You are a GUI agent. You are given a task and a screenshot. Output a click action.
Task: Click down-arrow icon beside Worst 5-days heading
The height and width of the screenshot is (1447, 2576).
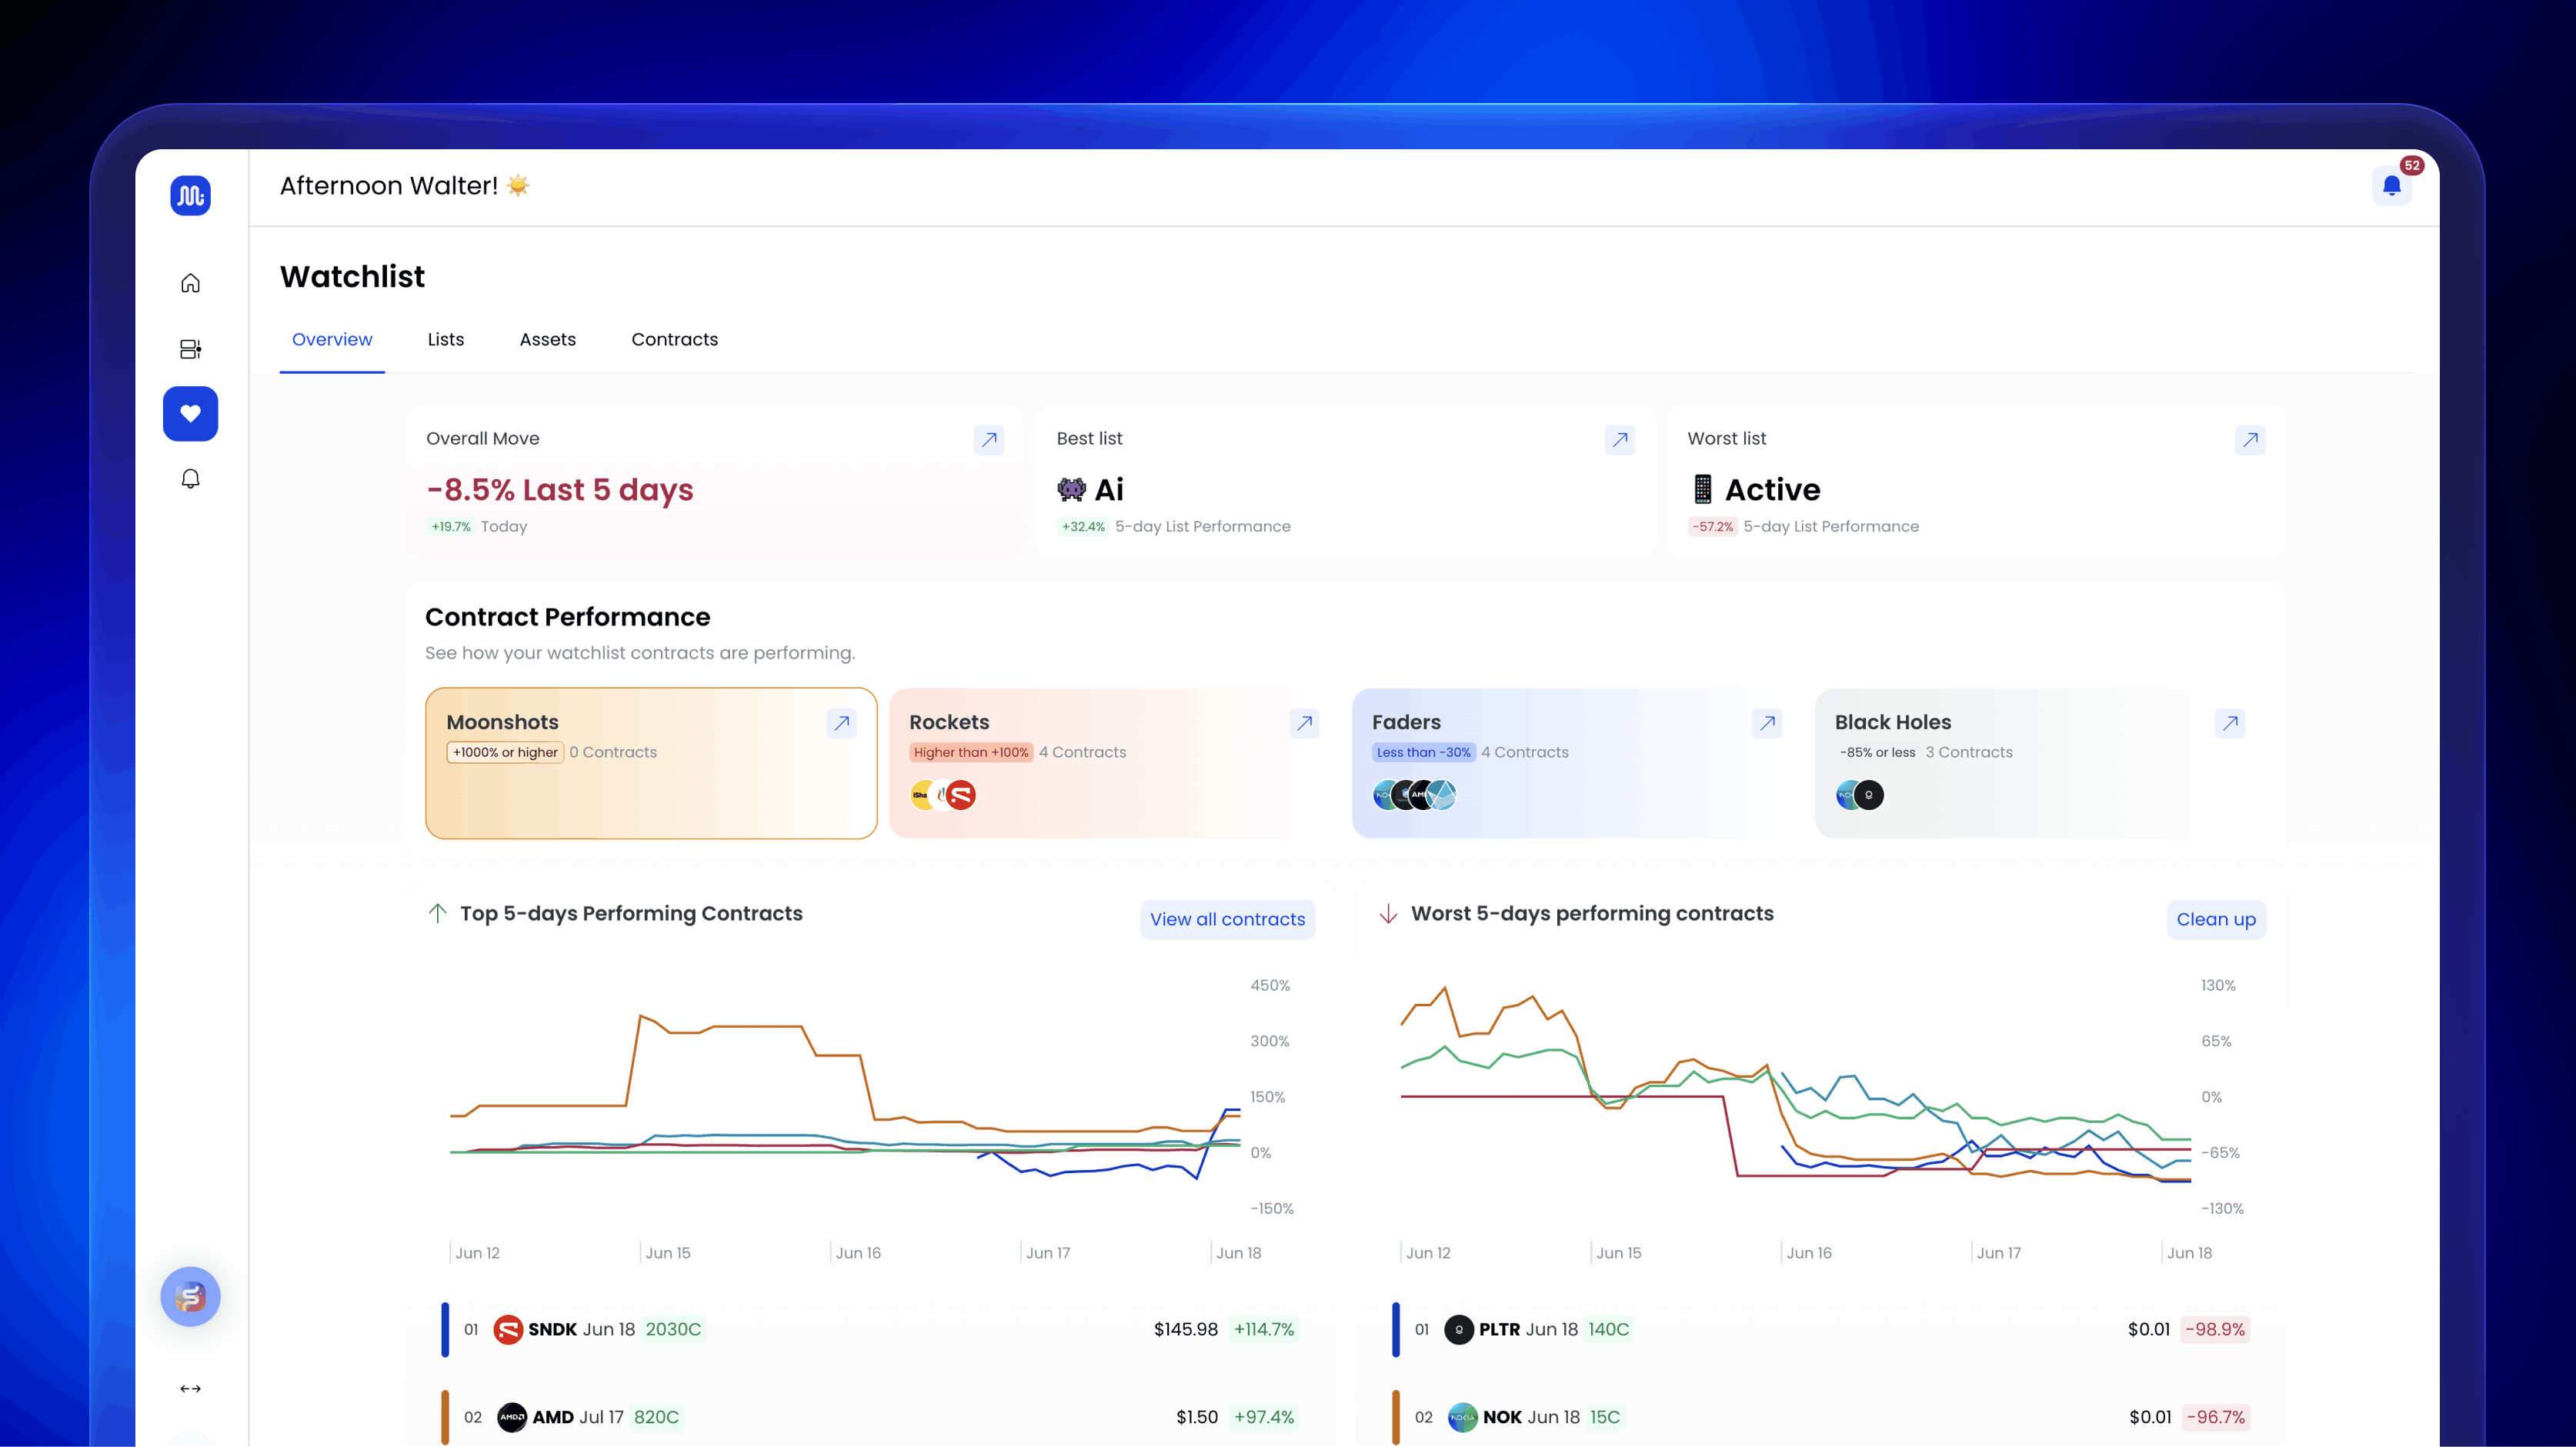point(1388,913)
